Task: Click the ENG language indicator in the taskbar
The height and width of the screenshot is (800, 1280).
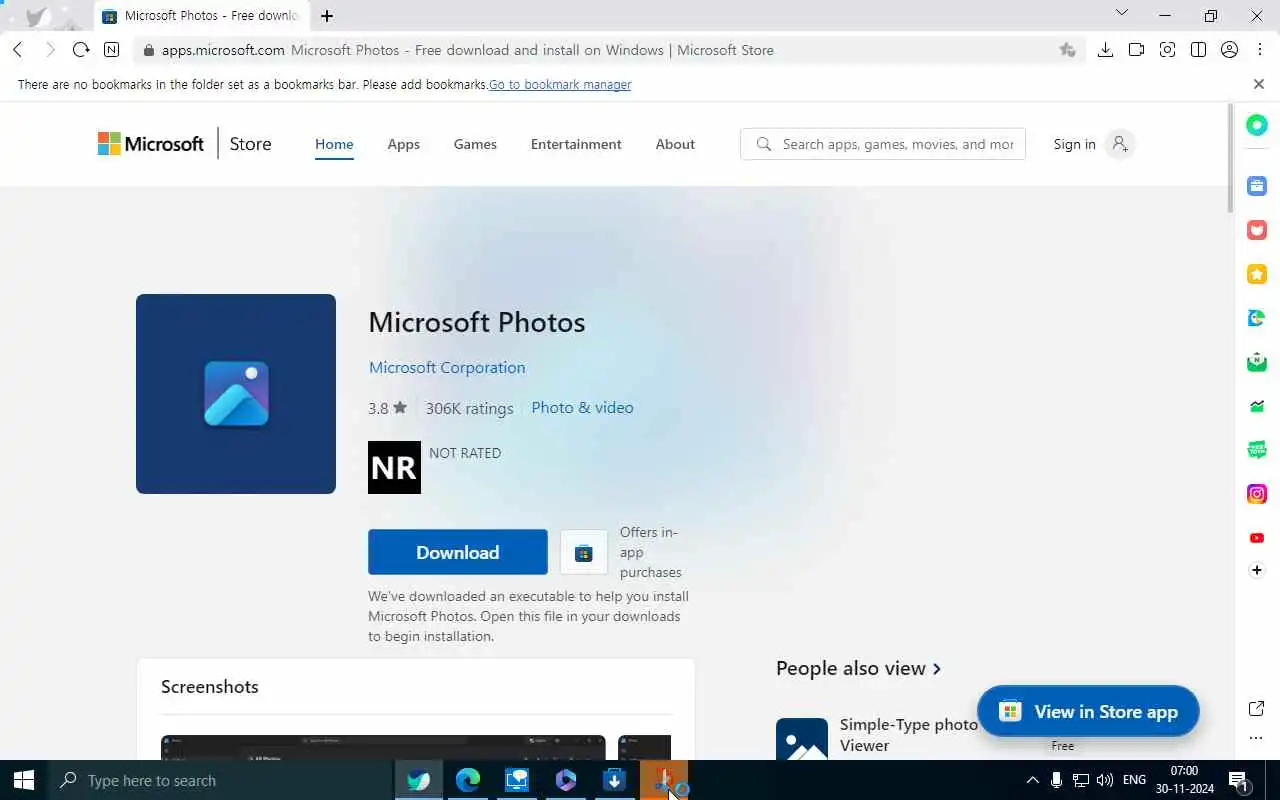Action: 1134,780
